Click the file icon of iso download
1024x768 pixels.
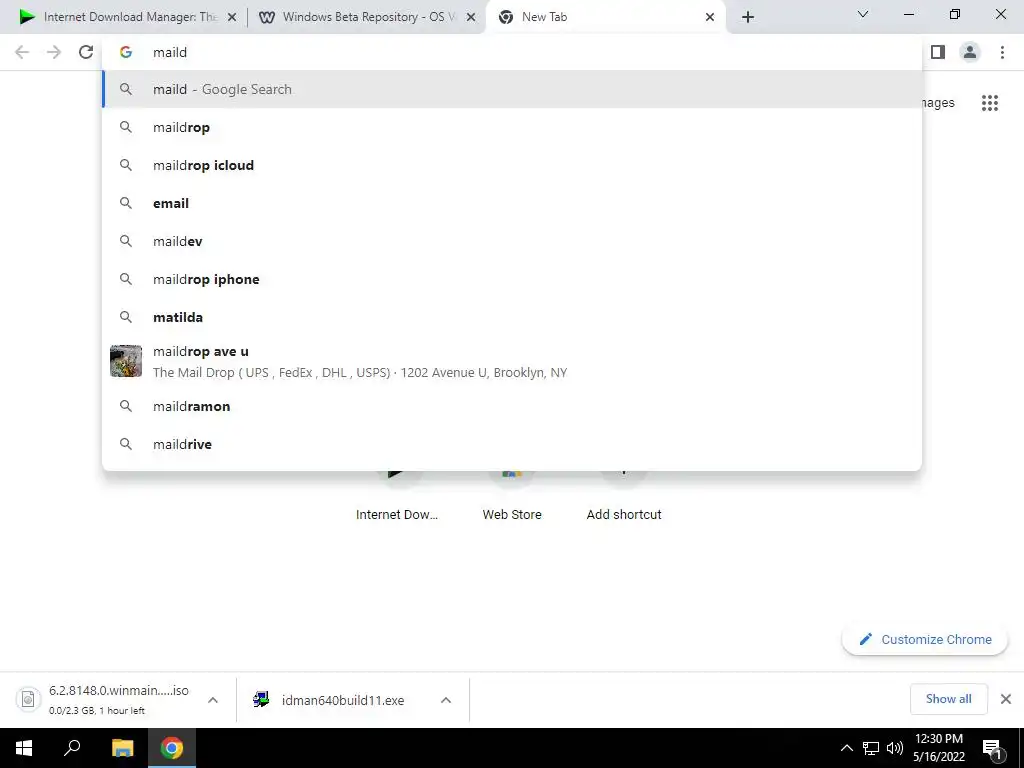pos(28,699)
